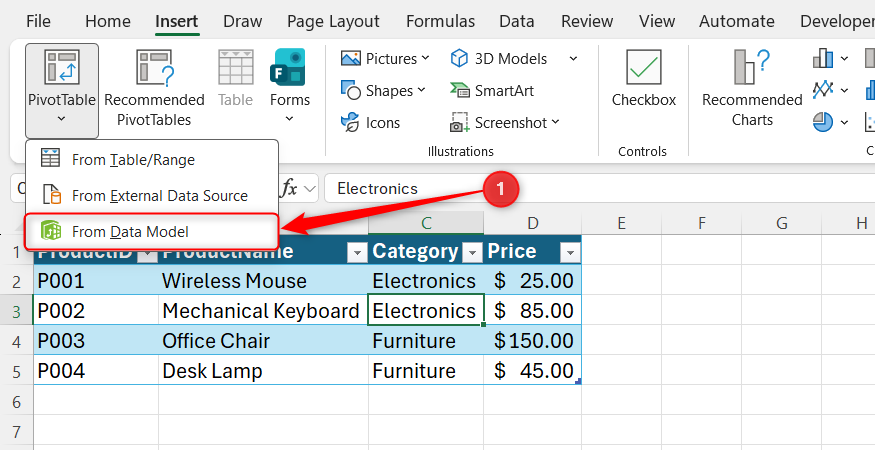The width and height of the screenshot is (875, 450).
Task: Select column C header
Action: [x=426, y=223]
